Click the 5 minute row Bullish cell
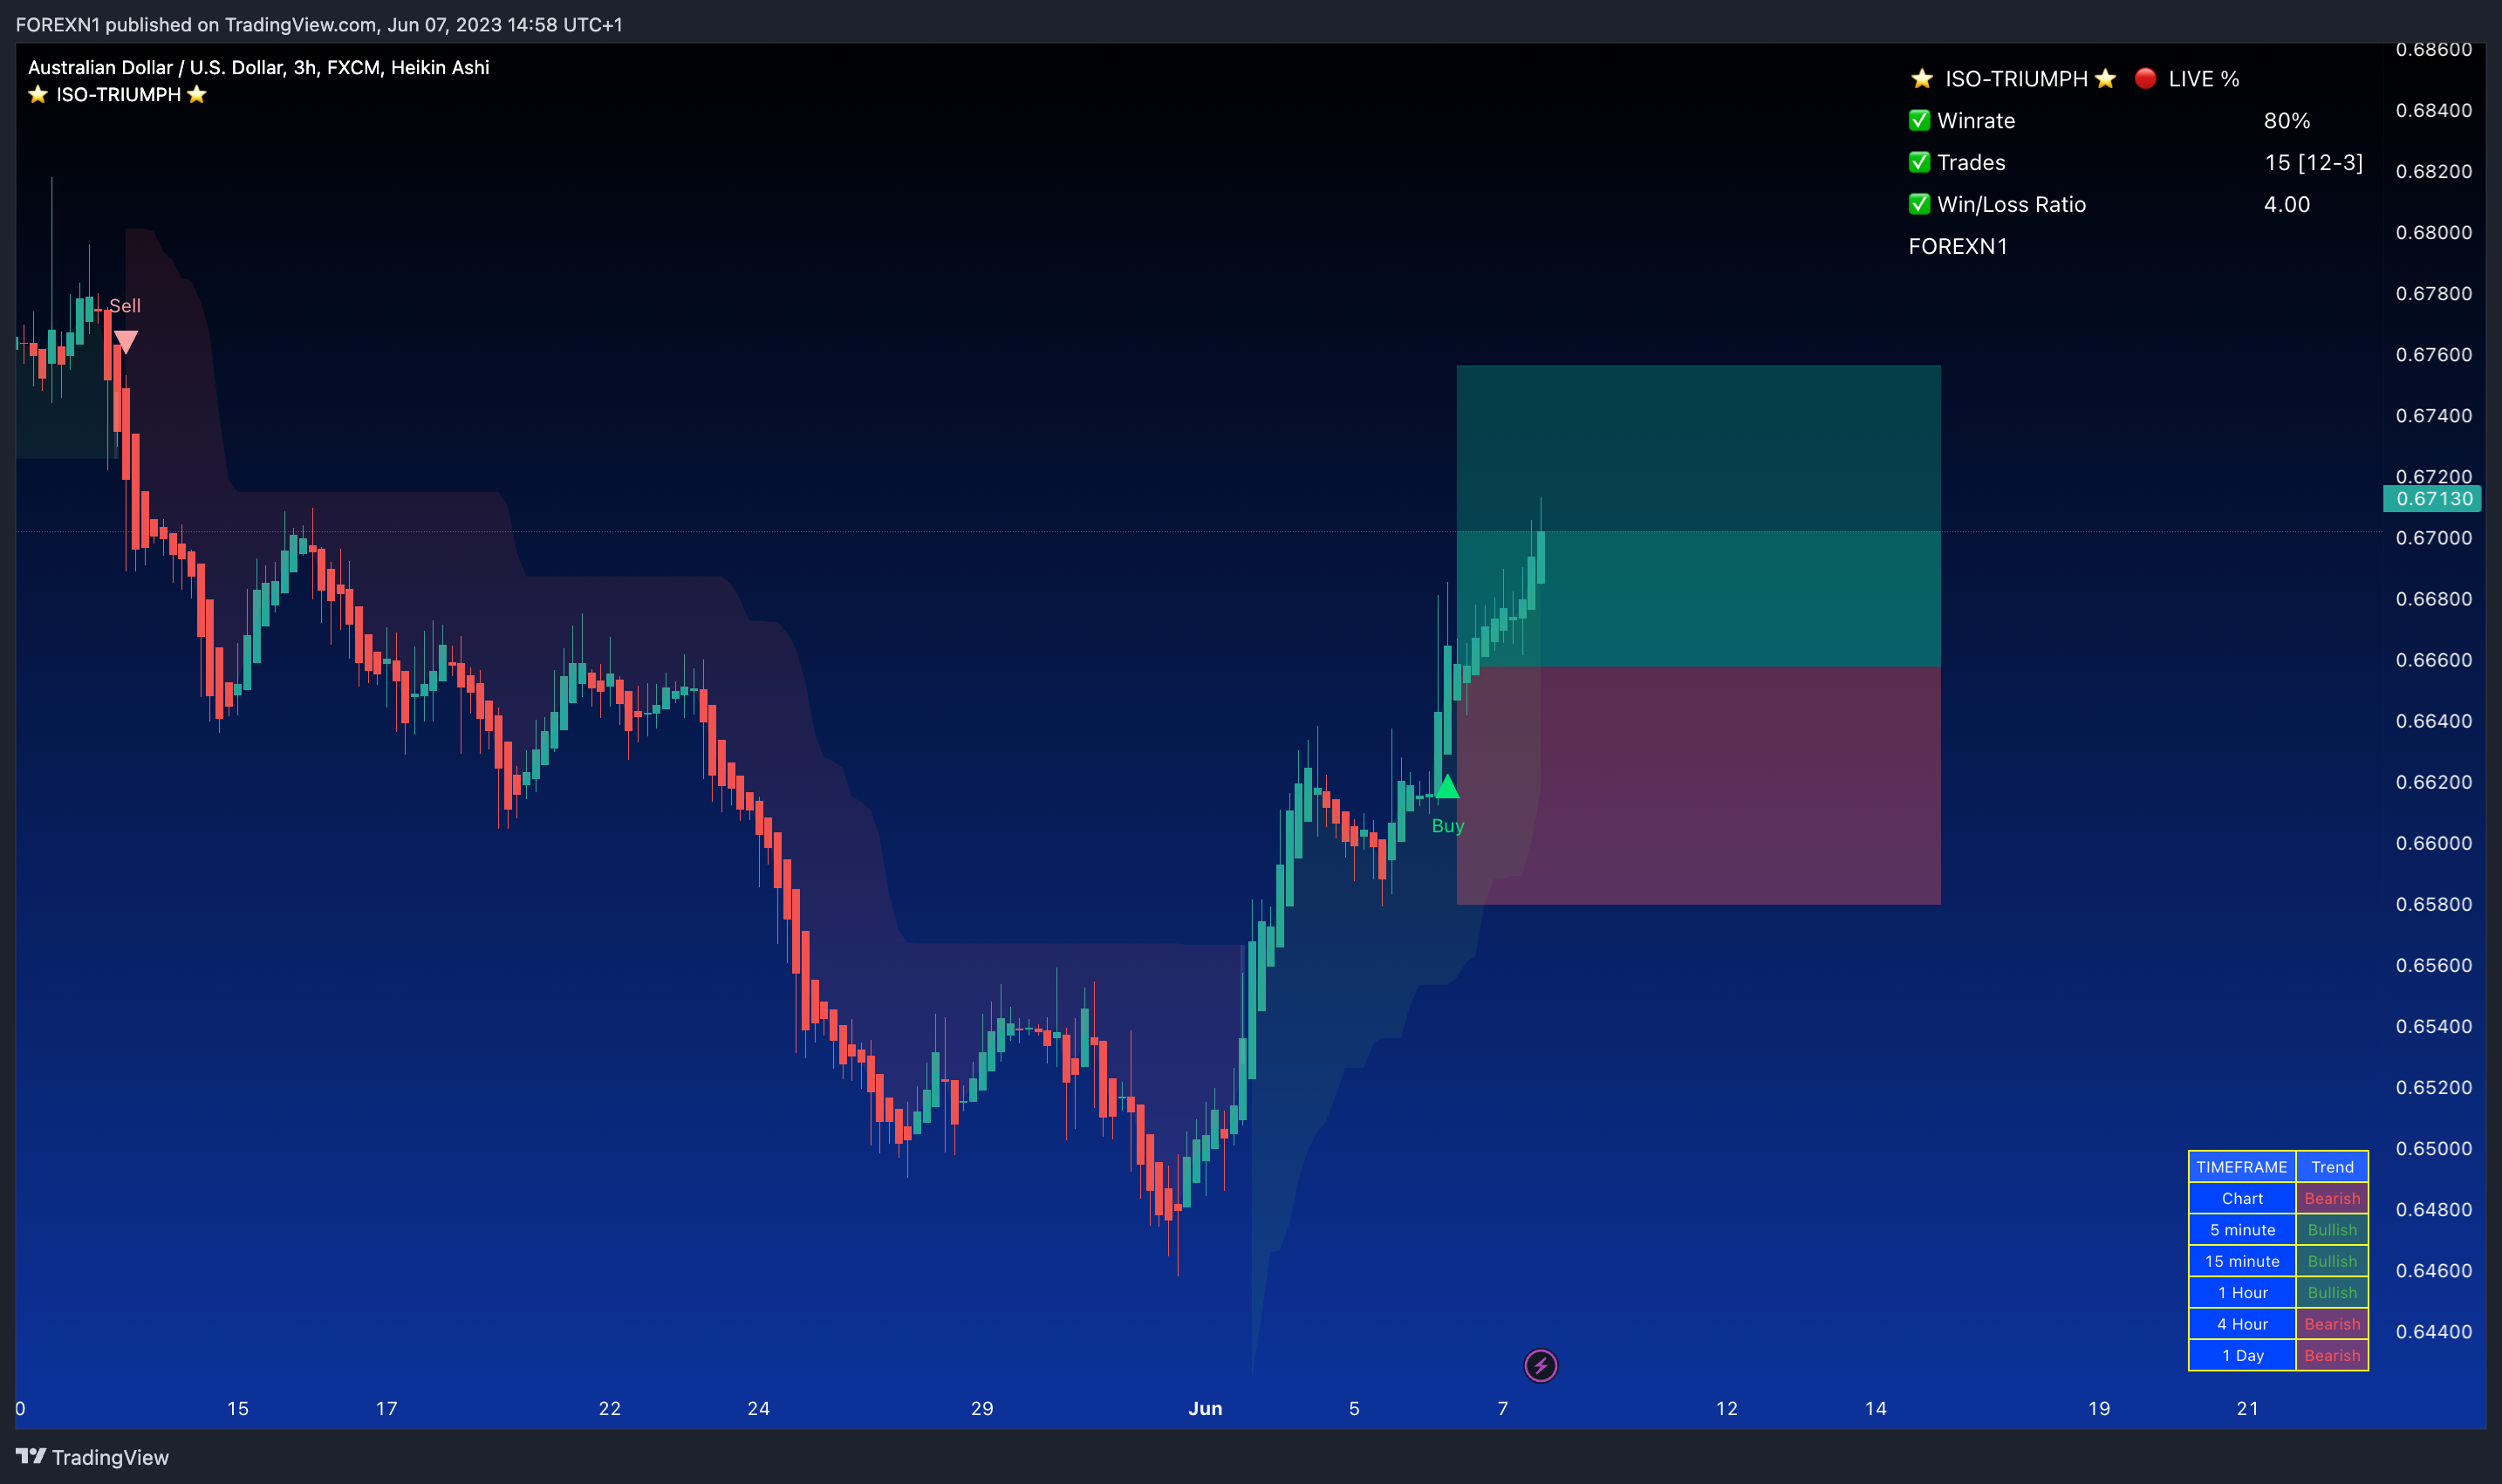The height and width of the screenshot is (1484, 2502). click(2332, 1230)
